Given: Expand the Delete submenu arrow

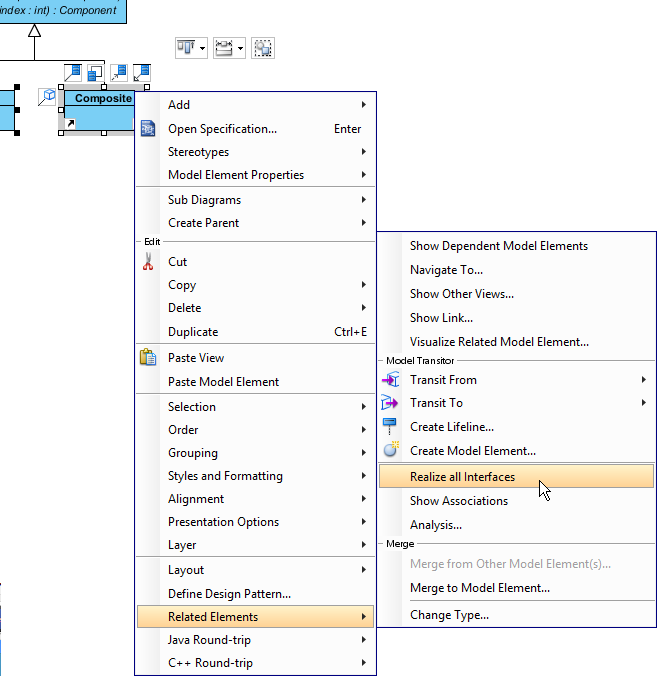Looking at the screenshot, I should [x=364, y=307].
